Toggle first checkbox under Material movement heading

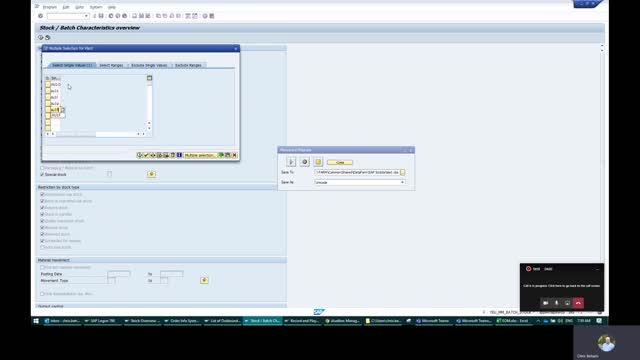pos(42,267)
